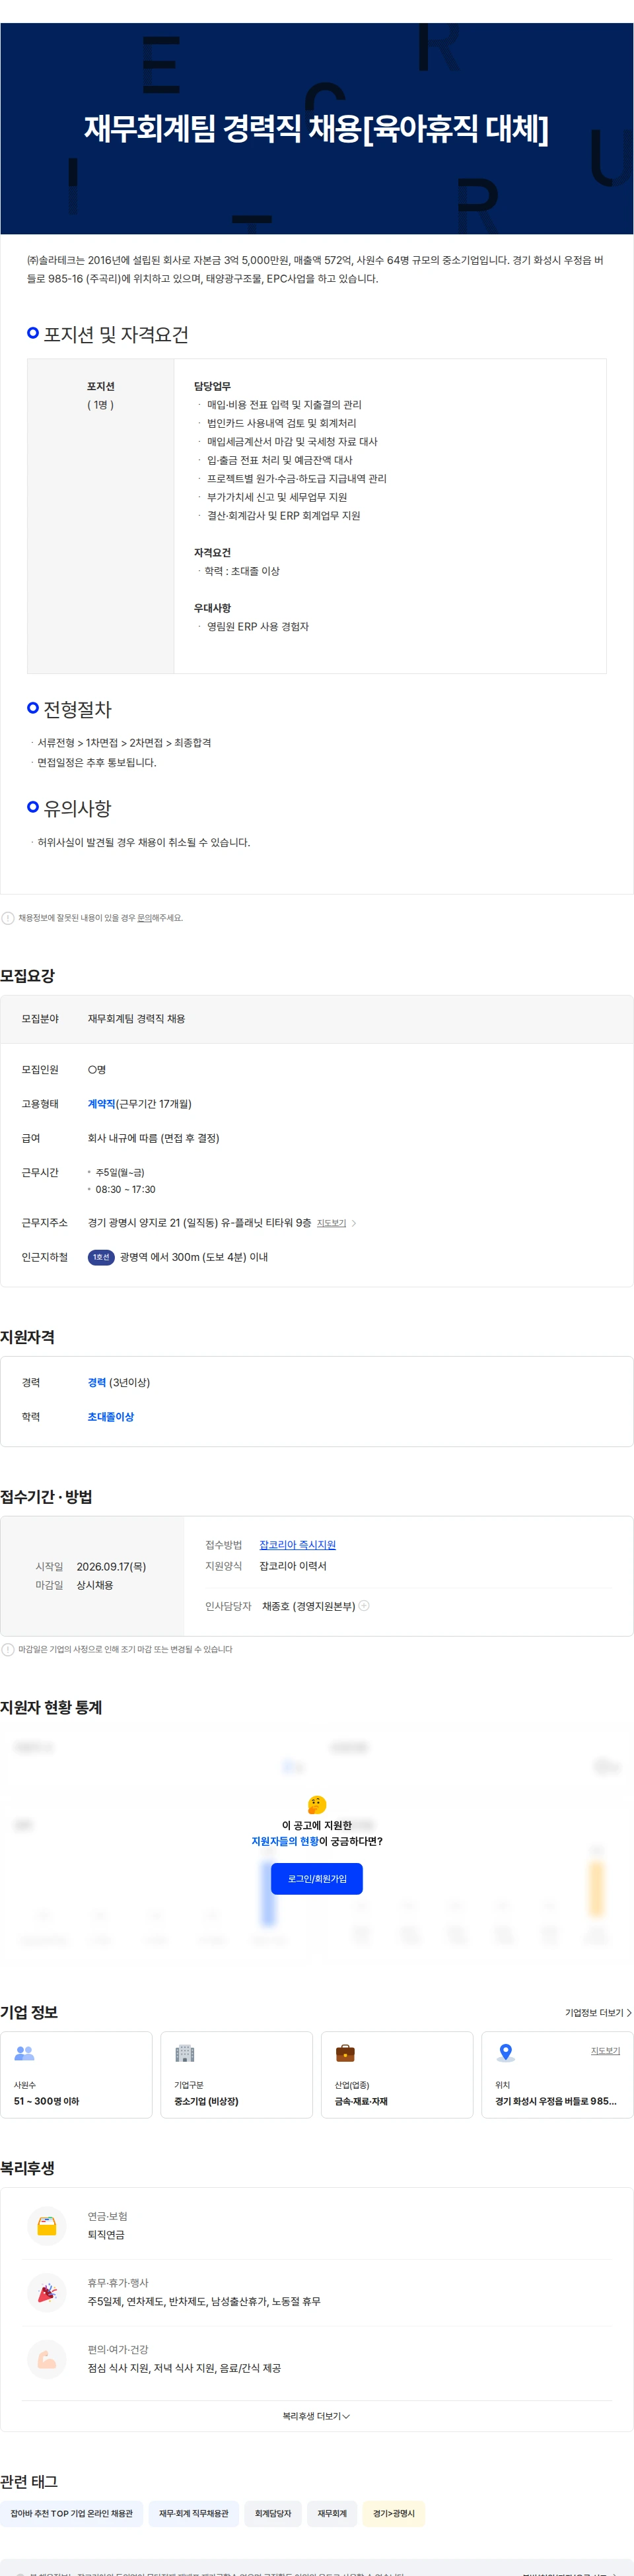634x2576 pixels.
Task: Click the 중소기업 (비상장) card
Action: click(237, 2075)
